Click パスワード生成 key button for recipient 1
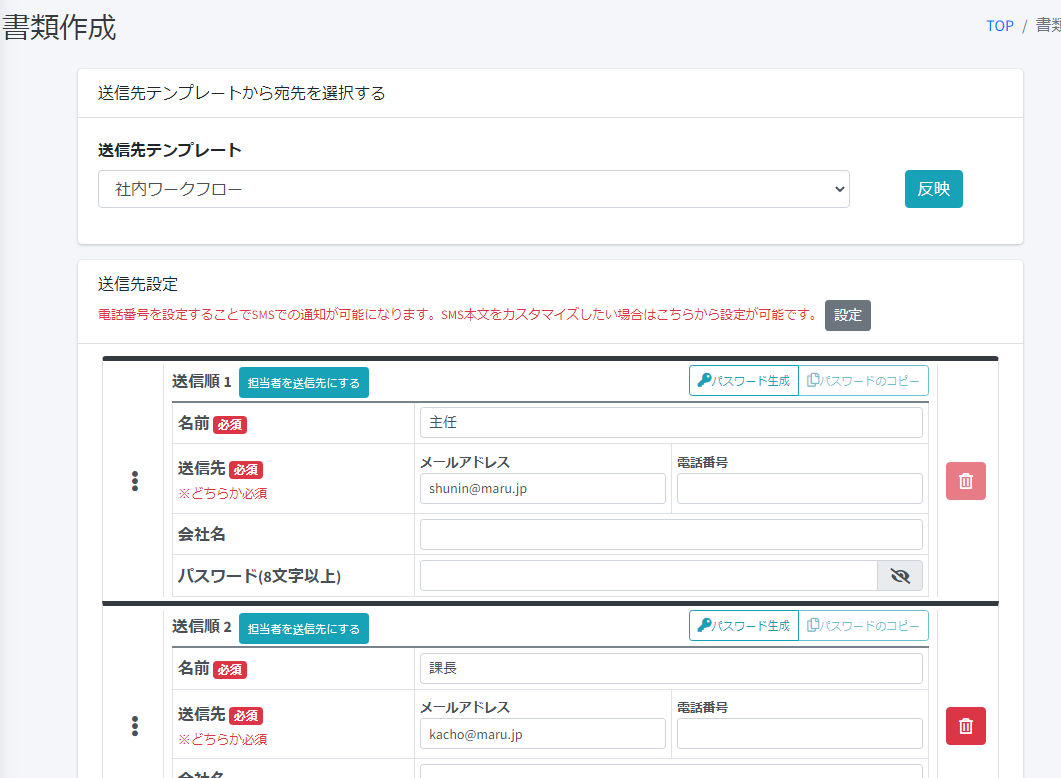The image size is (1061, 778). coord(744,381)
